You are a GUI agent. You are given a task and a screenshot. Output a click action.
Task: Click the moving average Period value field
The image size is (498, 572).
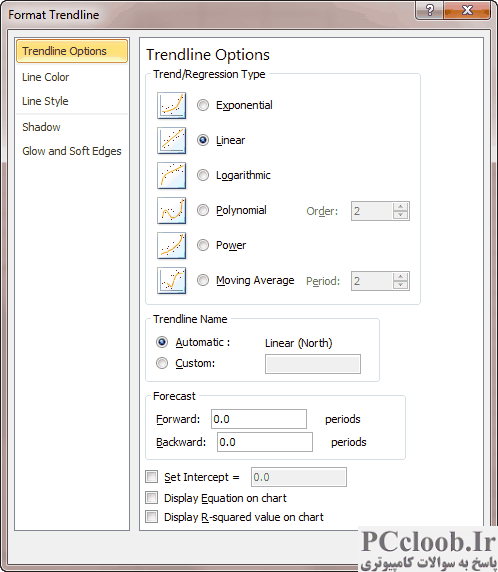coord(372,281)
